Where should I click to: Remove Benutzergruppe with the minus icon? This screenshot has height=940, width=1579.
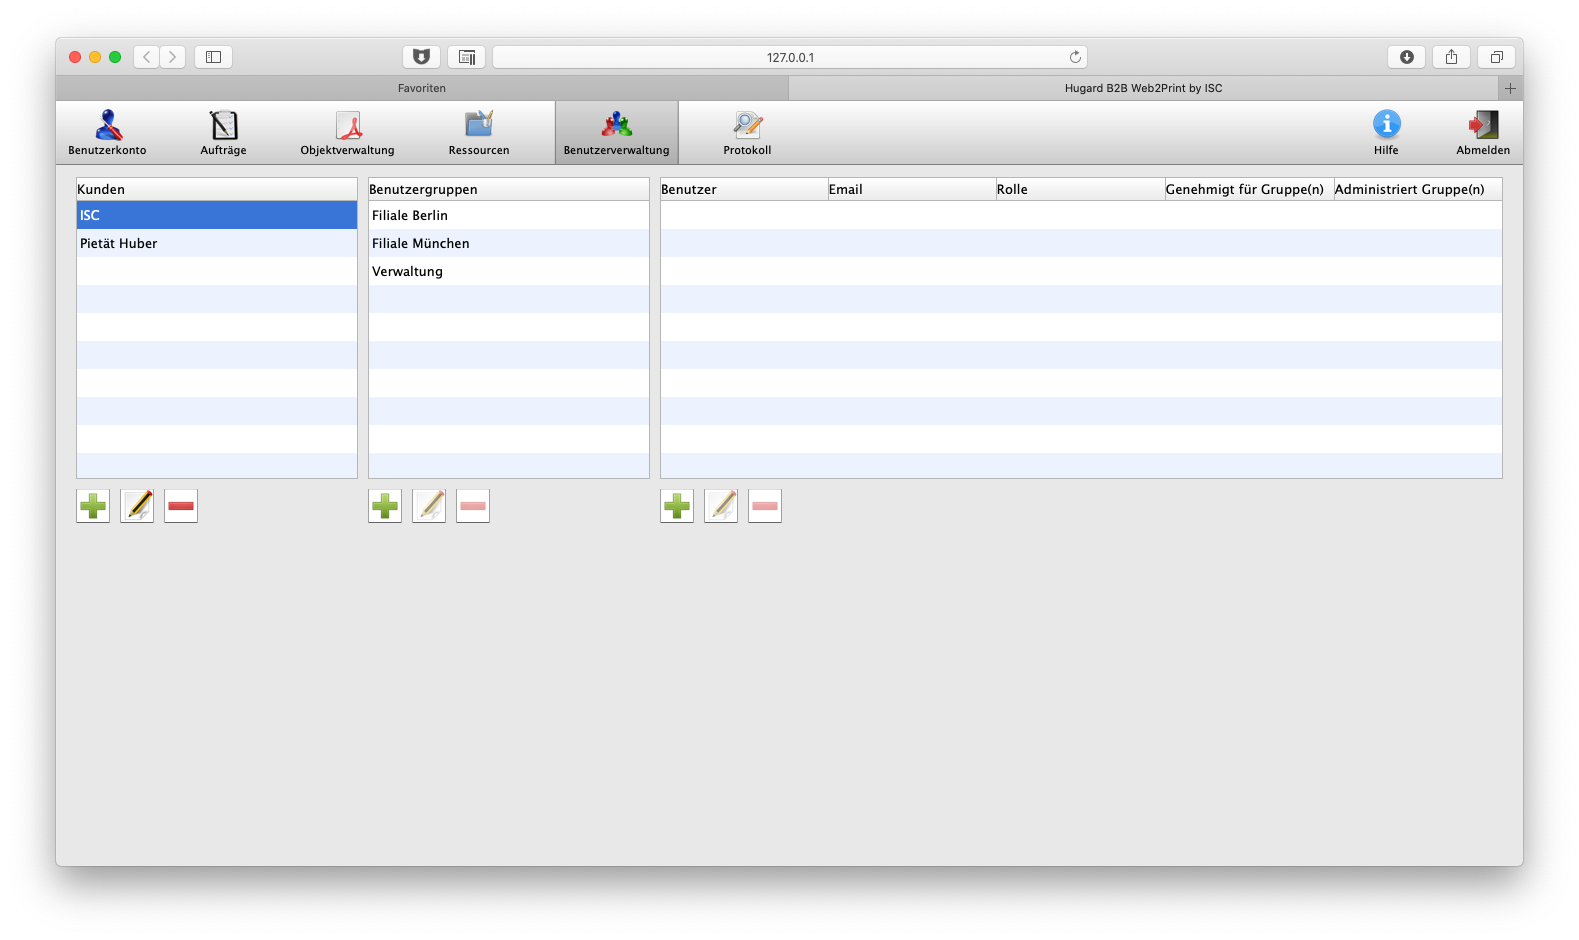[473, 506]
